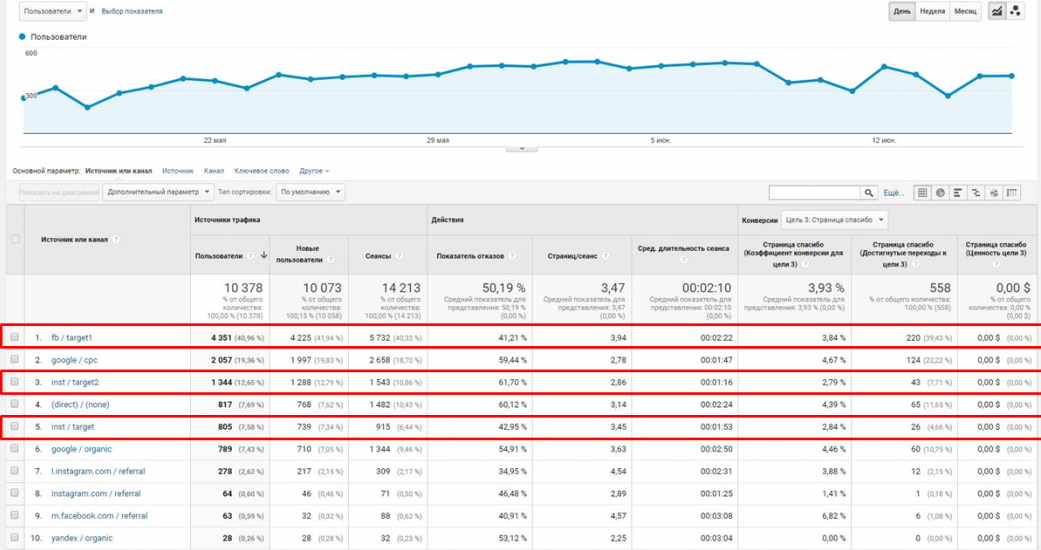Select pie chart percentage view icon

point(940,193)
